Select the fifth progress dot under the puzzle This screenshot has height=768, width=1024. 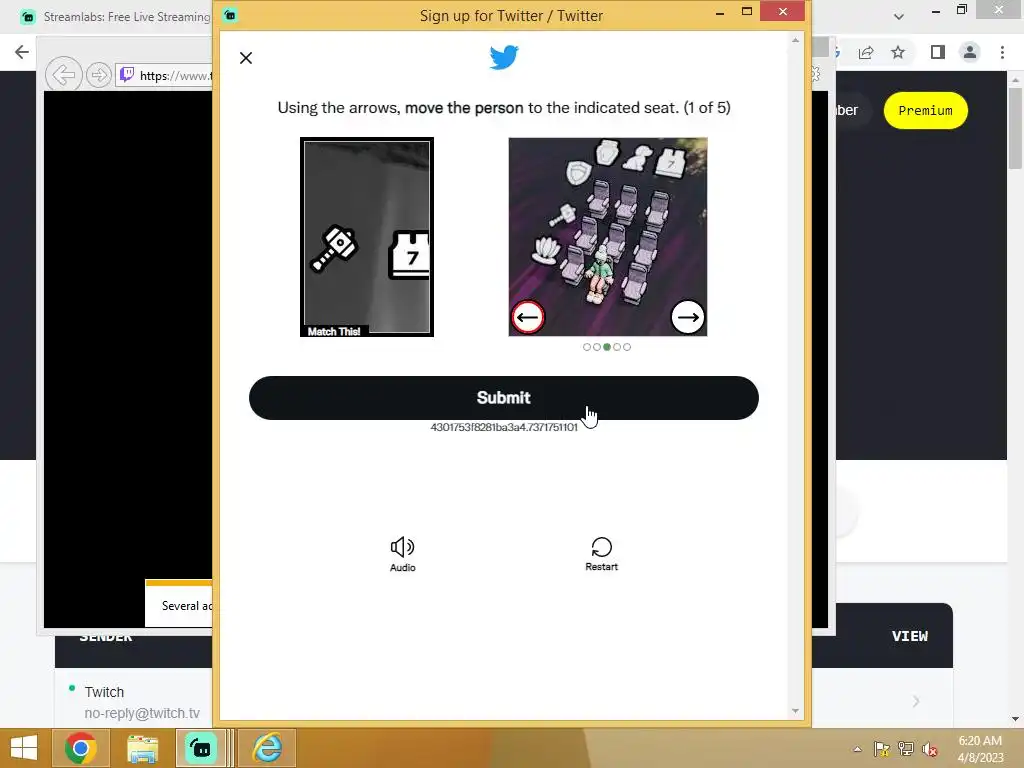pyautogui.click(x=627, y=347)
